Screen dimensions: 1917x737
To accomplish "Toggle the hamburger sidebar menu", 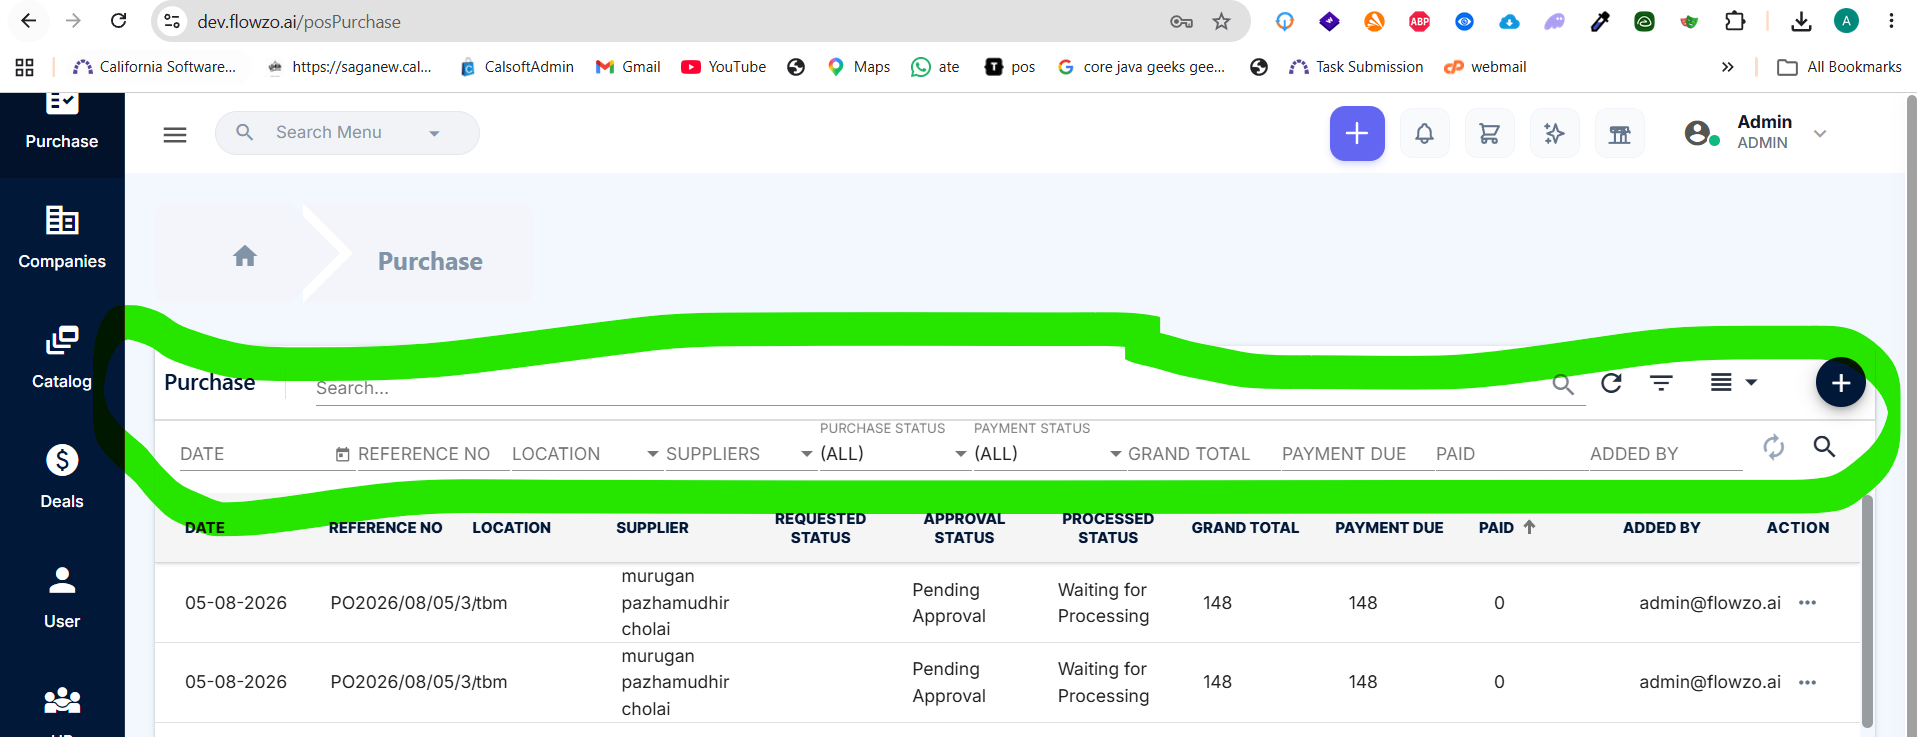I will (x=175, y=134).
